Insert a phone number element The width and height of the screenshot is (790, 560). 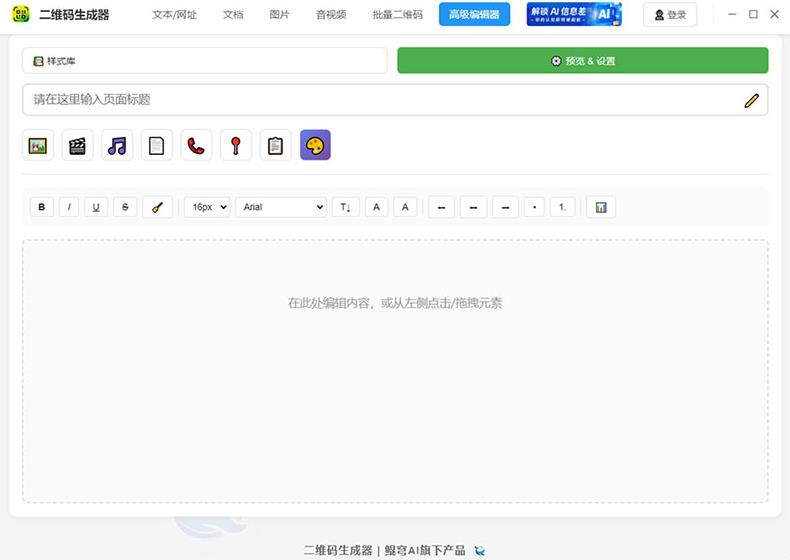coord(196,146)
